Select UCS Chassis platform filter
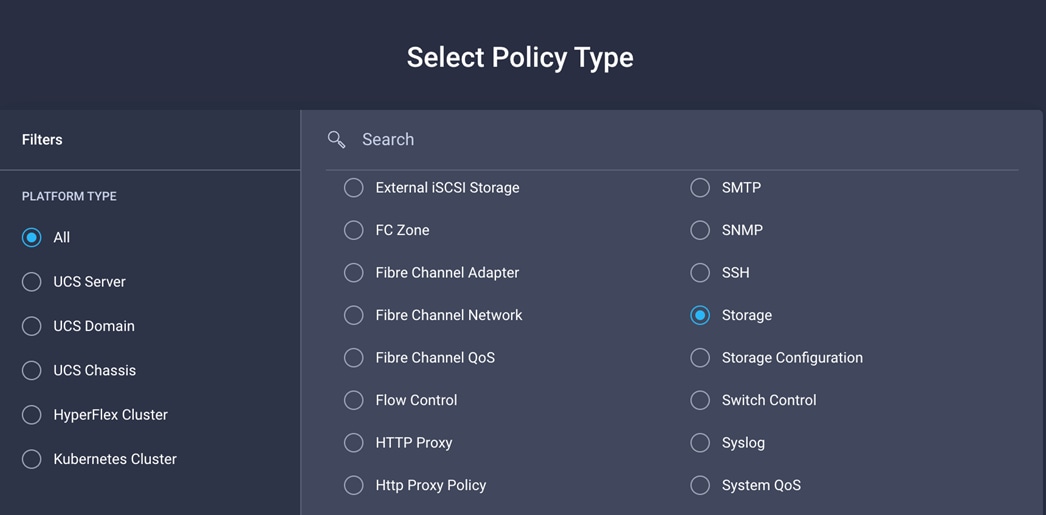The width and height of the screenshot is (1046, 515). pos(31,370)
